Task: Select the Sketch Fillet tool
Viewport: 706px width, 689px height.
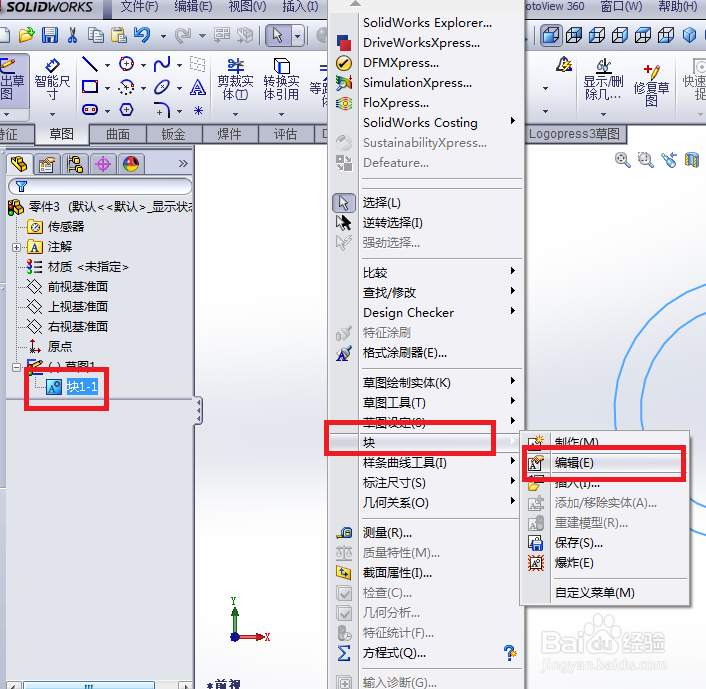Action: [x=162, y=109]
